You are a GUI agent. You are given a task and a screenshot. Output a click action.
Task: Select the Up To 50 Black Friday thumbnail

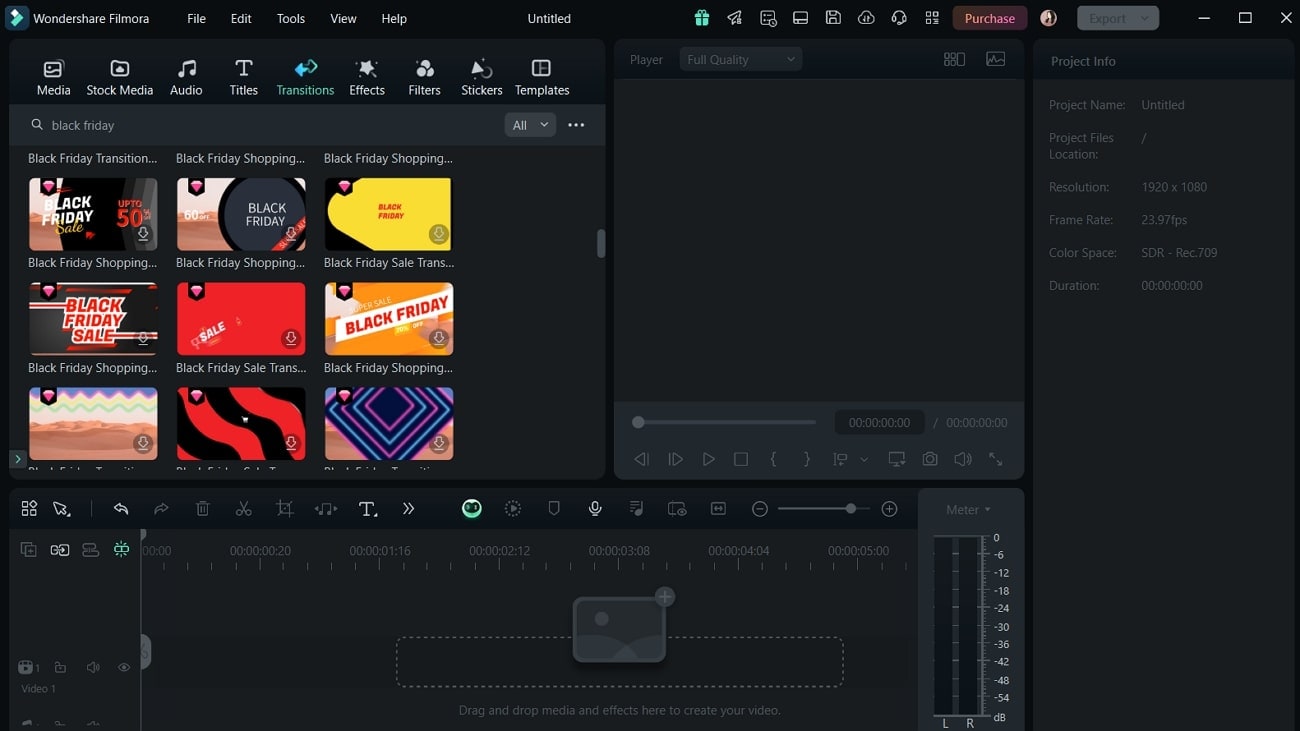point(93,214)
